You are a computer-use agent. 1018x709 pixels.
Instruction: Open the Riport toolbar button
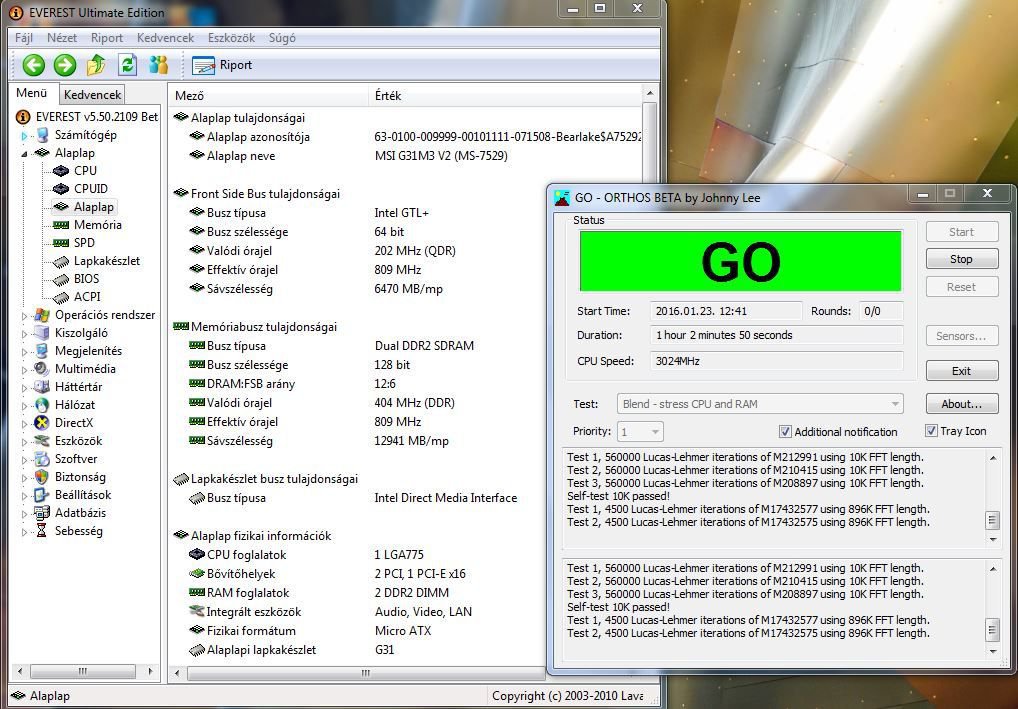[x=222, y=65]
